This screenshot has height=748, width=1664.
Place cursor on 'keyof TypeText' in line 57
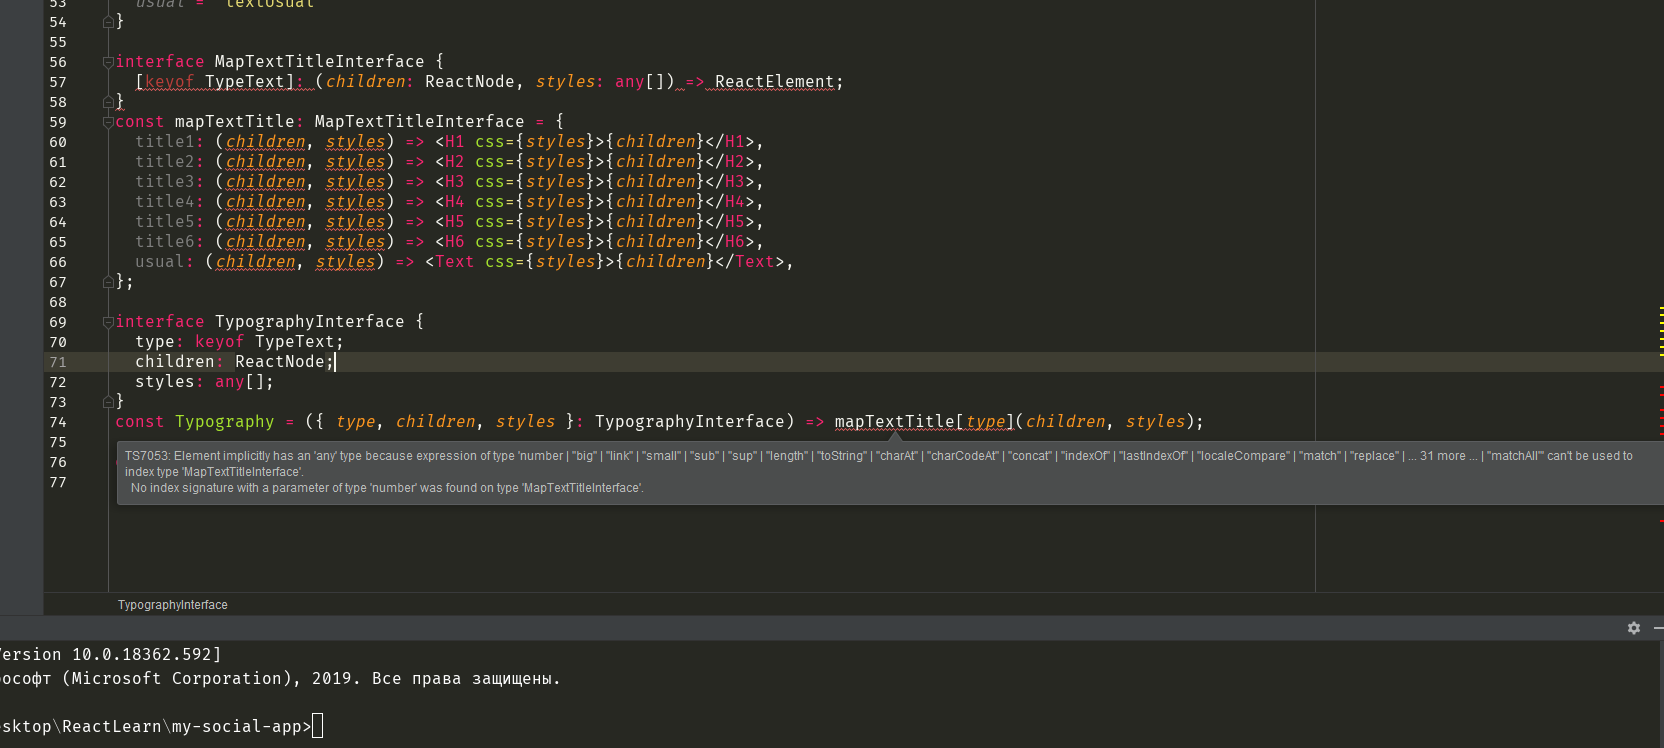coord(215,82)
